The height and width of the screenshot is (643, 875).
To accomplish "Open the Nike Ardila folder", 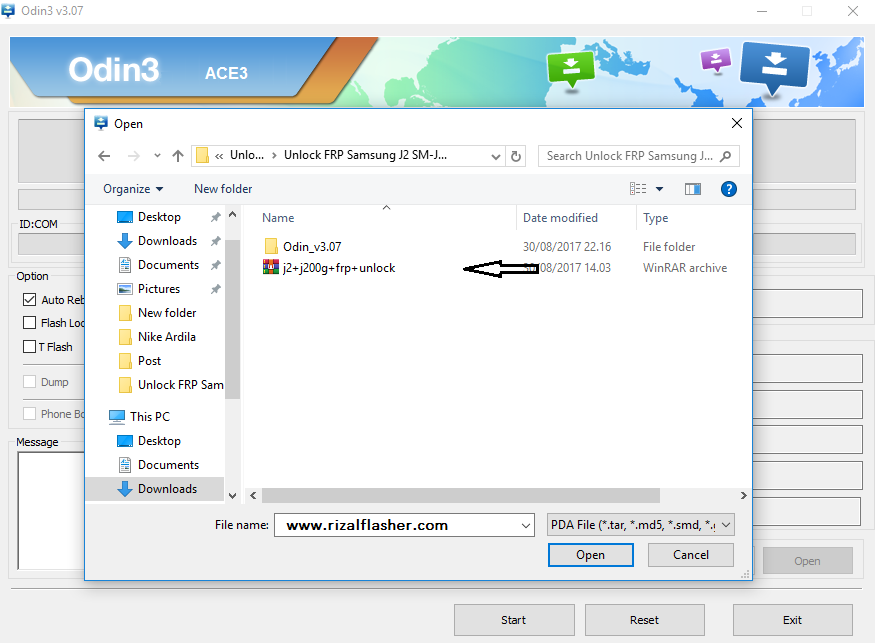I will tap(166, 337).
